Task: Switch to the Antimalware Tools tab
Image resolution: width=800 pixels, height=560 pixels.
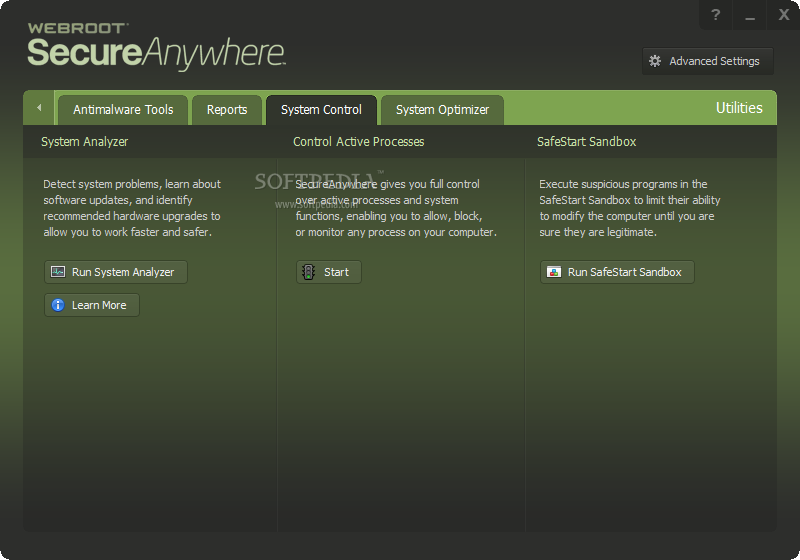Action: pos(123,110)
